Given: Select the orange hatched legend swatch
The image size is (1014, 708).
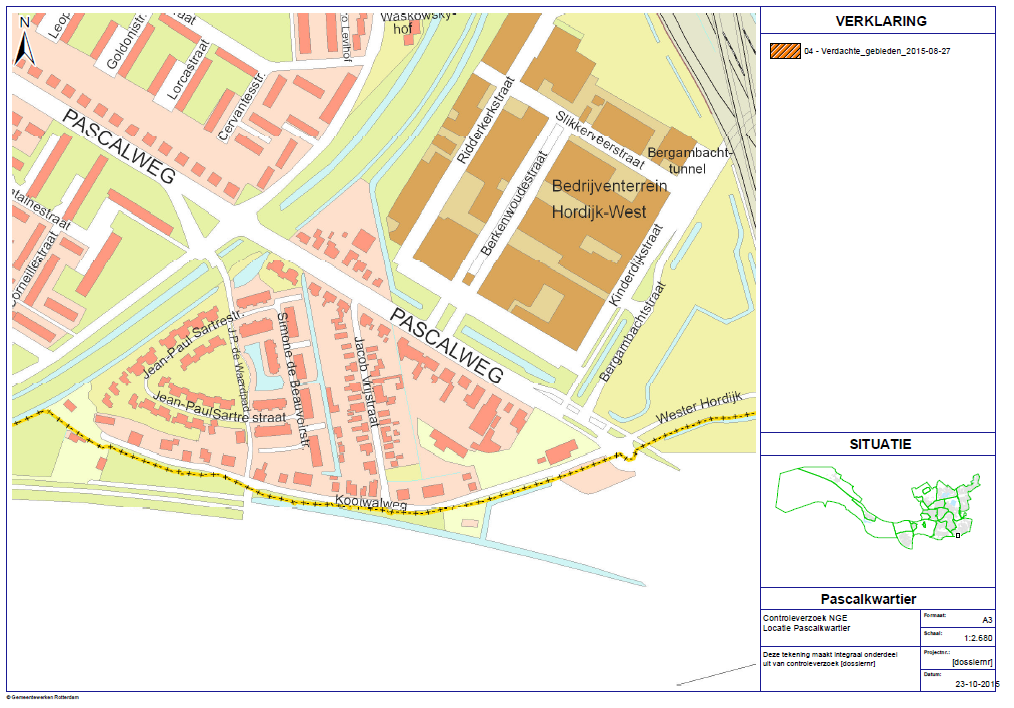Looking at the screenshot, I should pyautogui.click(x=785, y=51).
